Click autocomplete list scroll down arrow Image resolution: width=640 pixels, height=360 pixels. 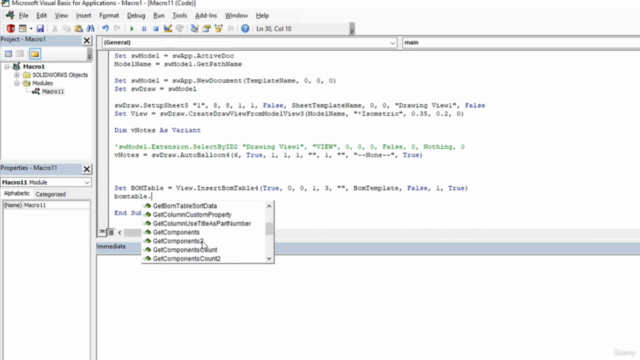click(x=269, y=258)
